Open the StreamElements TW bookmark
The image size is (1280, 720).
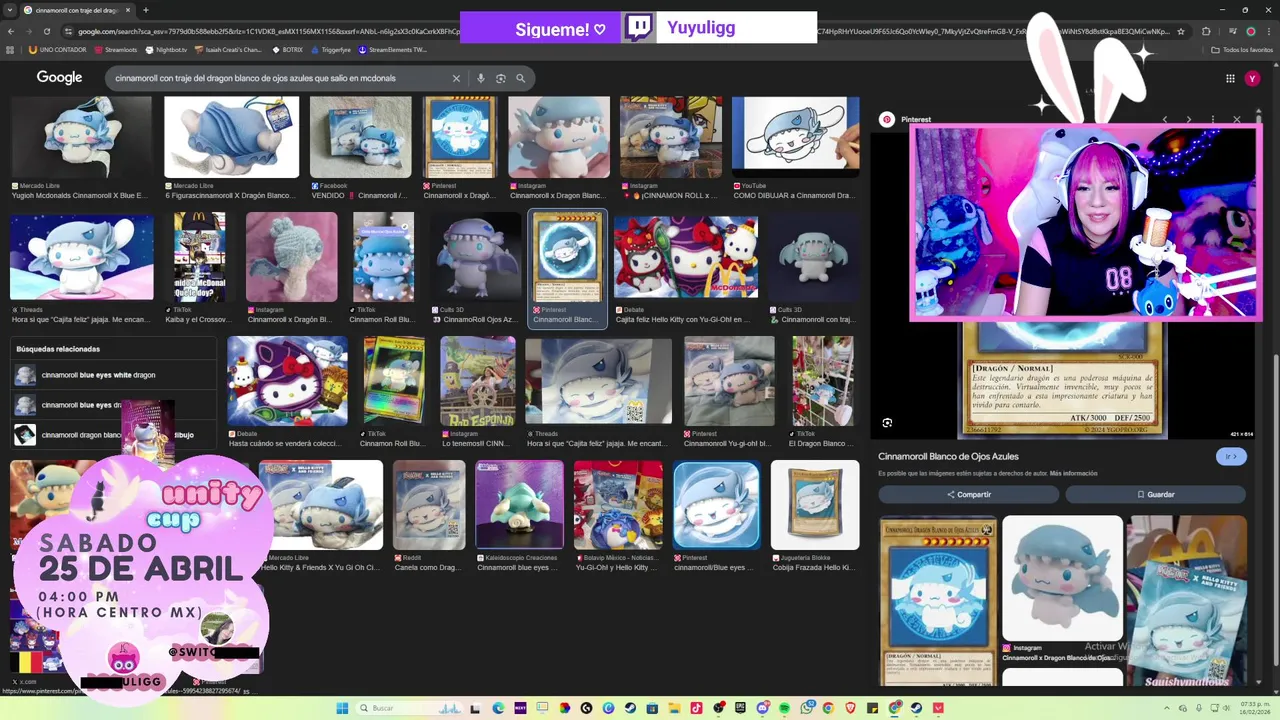coord(393,50)
